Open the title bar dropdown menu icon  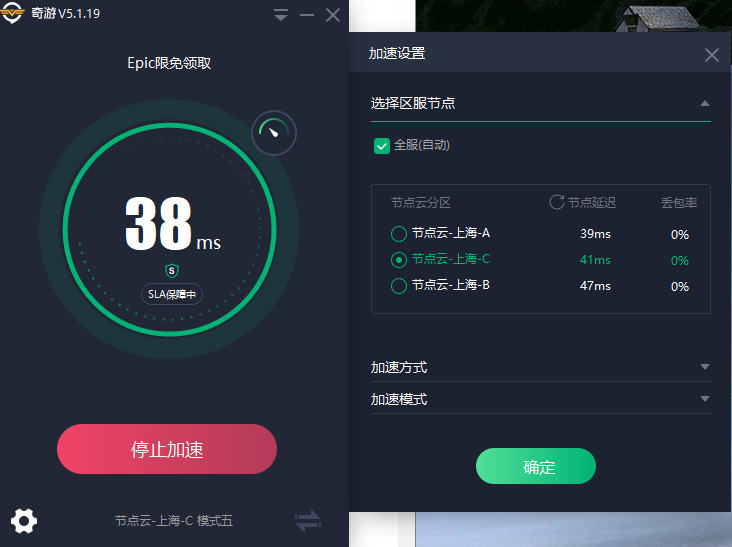tap(281, 15)
